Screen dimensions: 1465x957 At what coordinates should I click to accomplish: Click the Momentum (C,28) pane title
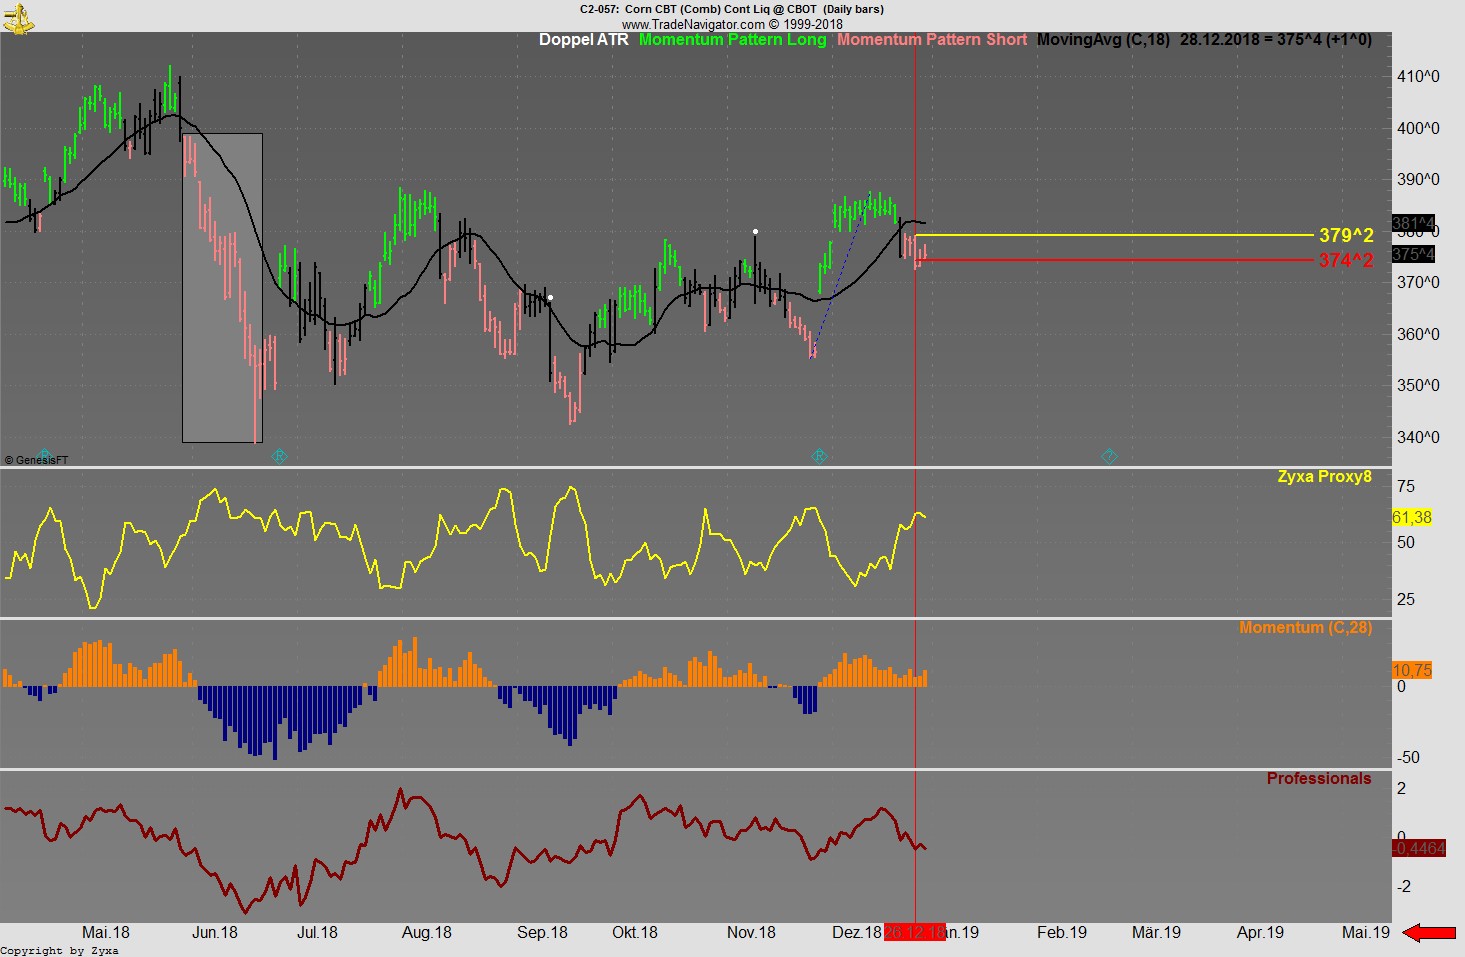coord(1305,628)
